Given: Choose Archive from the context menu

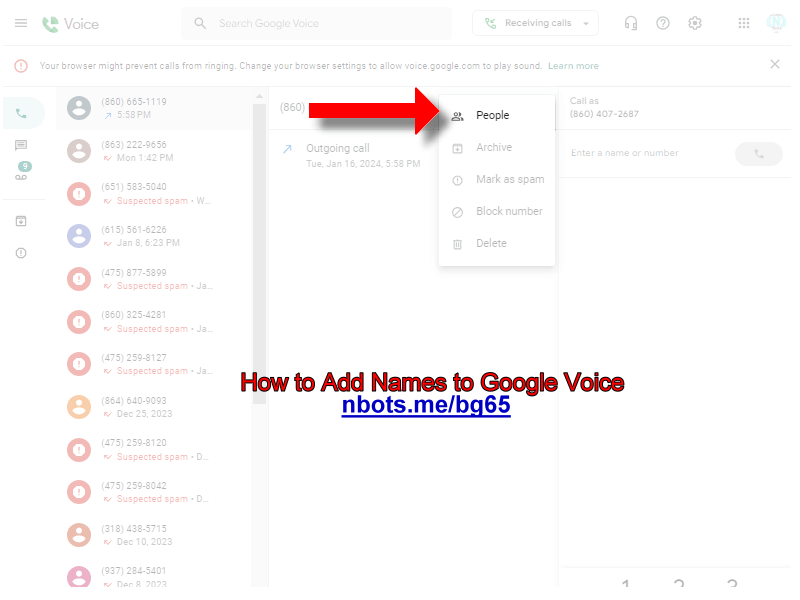Looking at the screenshot, I should (497, 147).
